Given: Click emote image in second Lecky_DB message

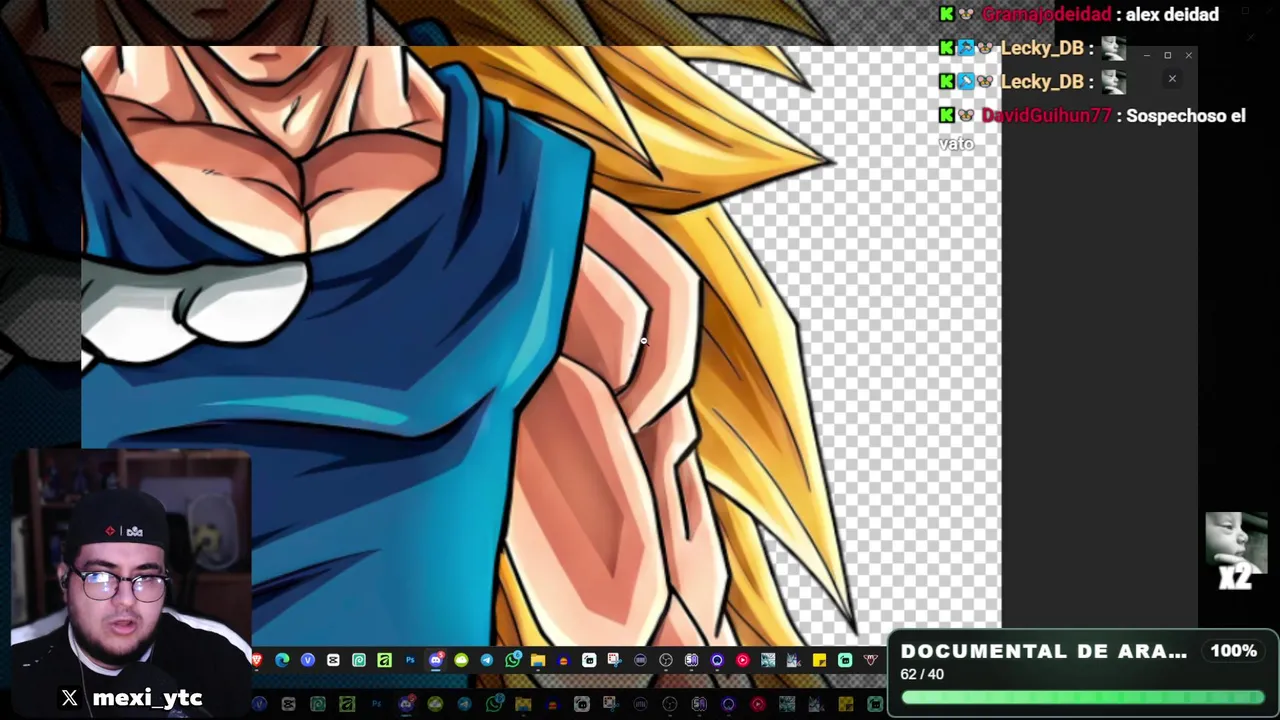Looking at the screenshot, I should (1113, 81).
